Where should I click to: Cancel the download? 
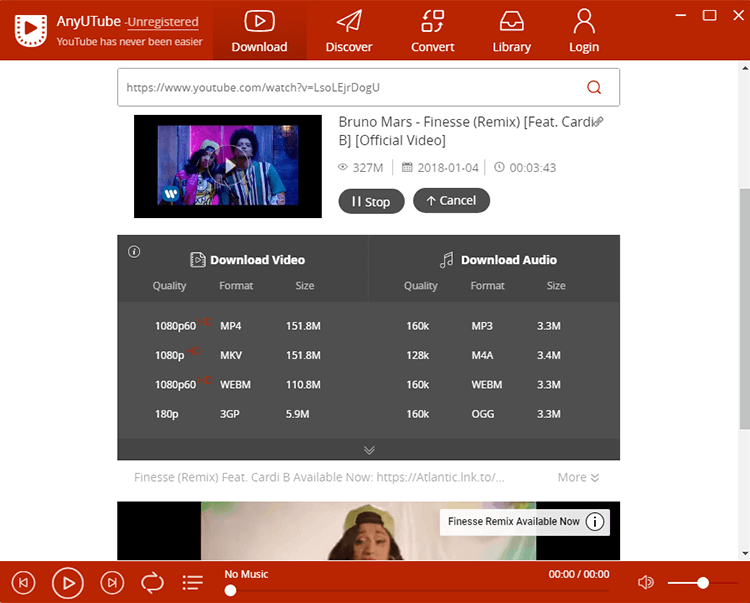[451, 200]
